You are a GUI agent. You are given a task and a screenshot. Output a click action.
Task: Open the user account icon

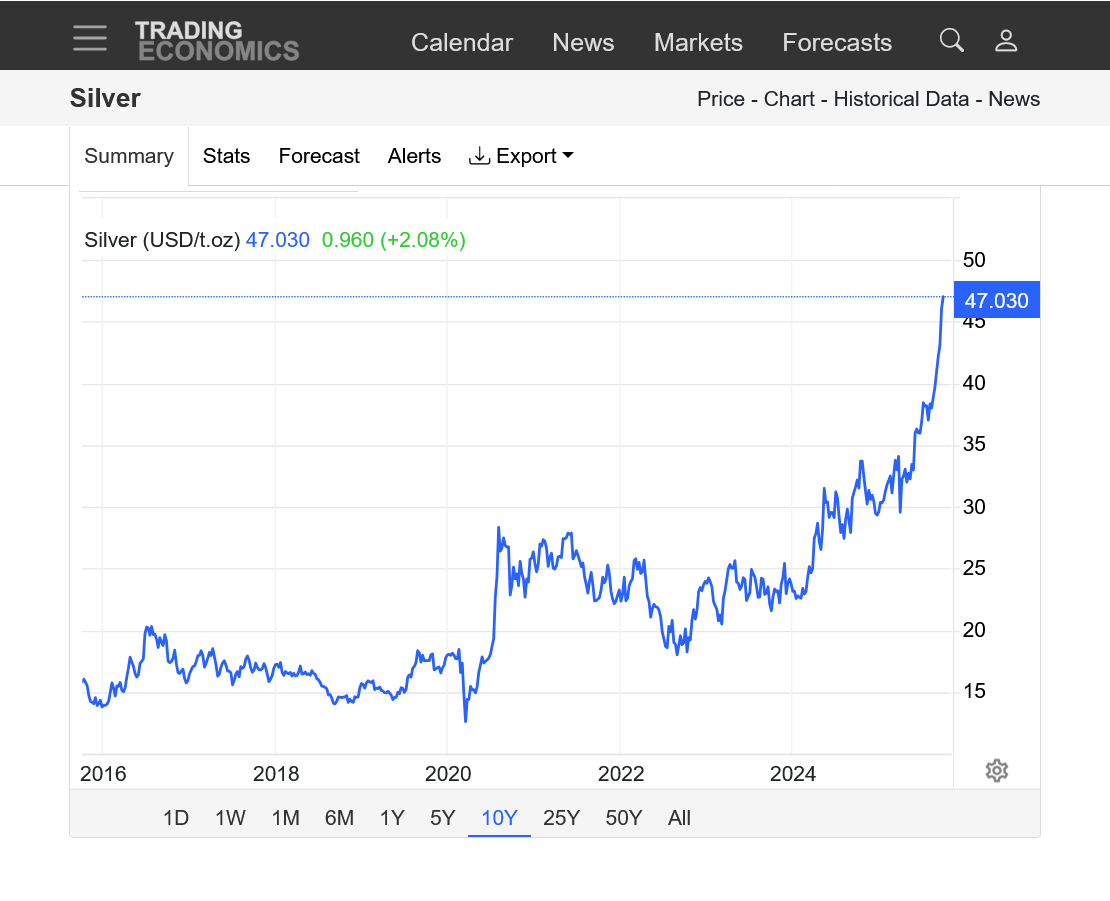point(1006,40)
